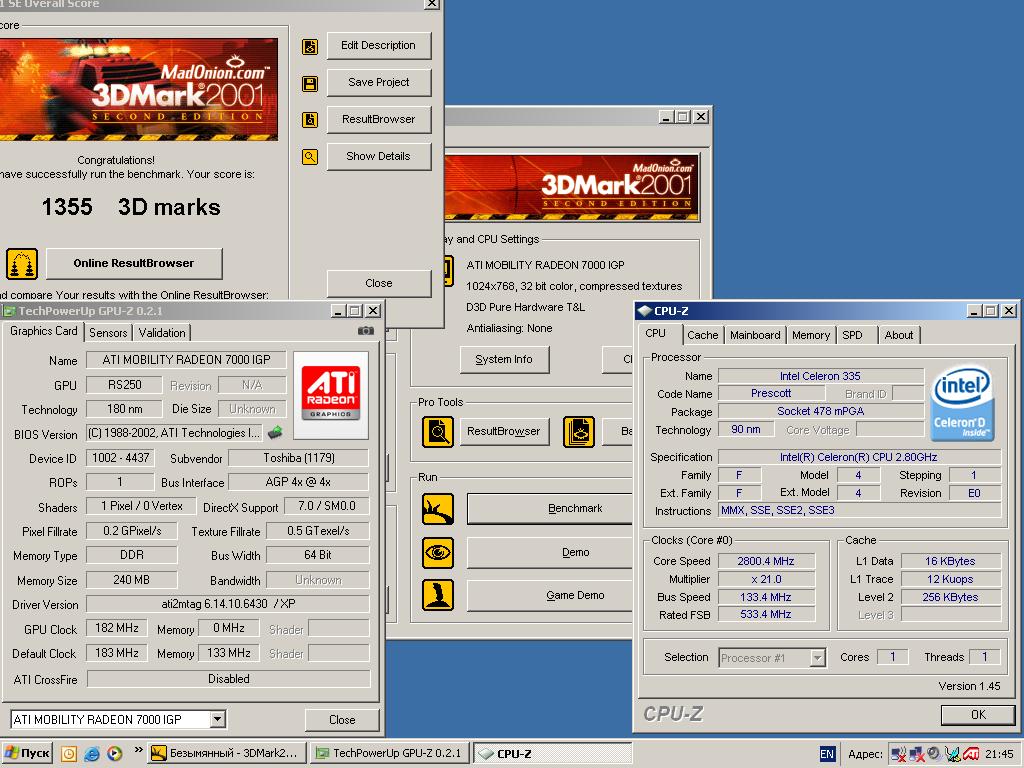Open the About tab in CPU-Z

[899, 335]
